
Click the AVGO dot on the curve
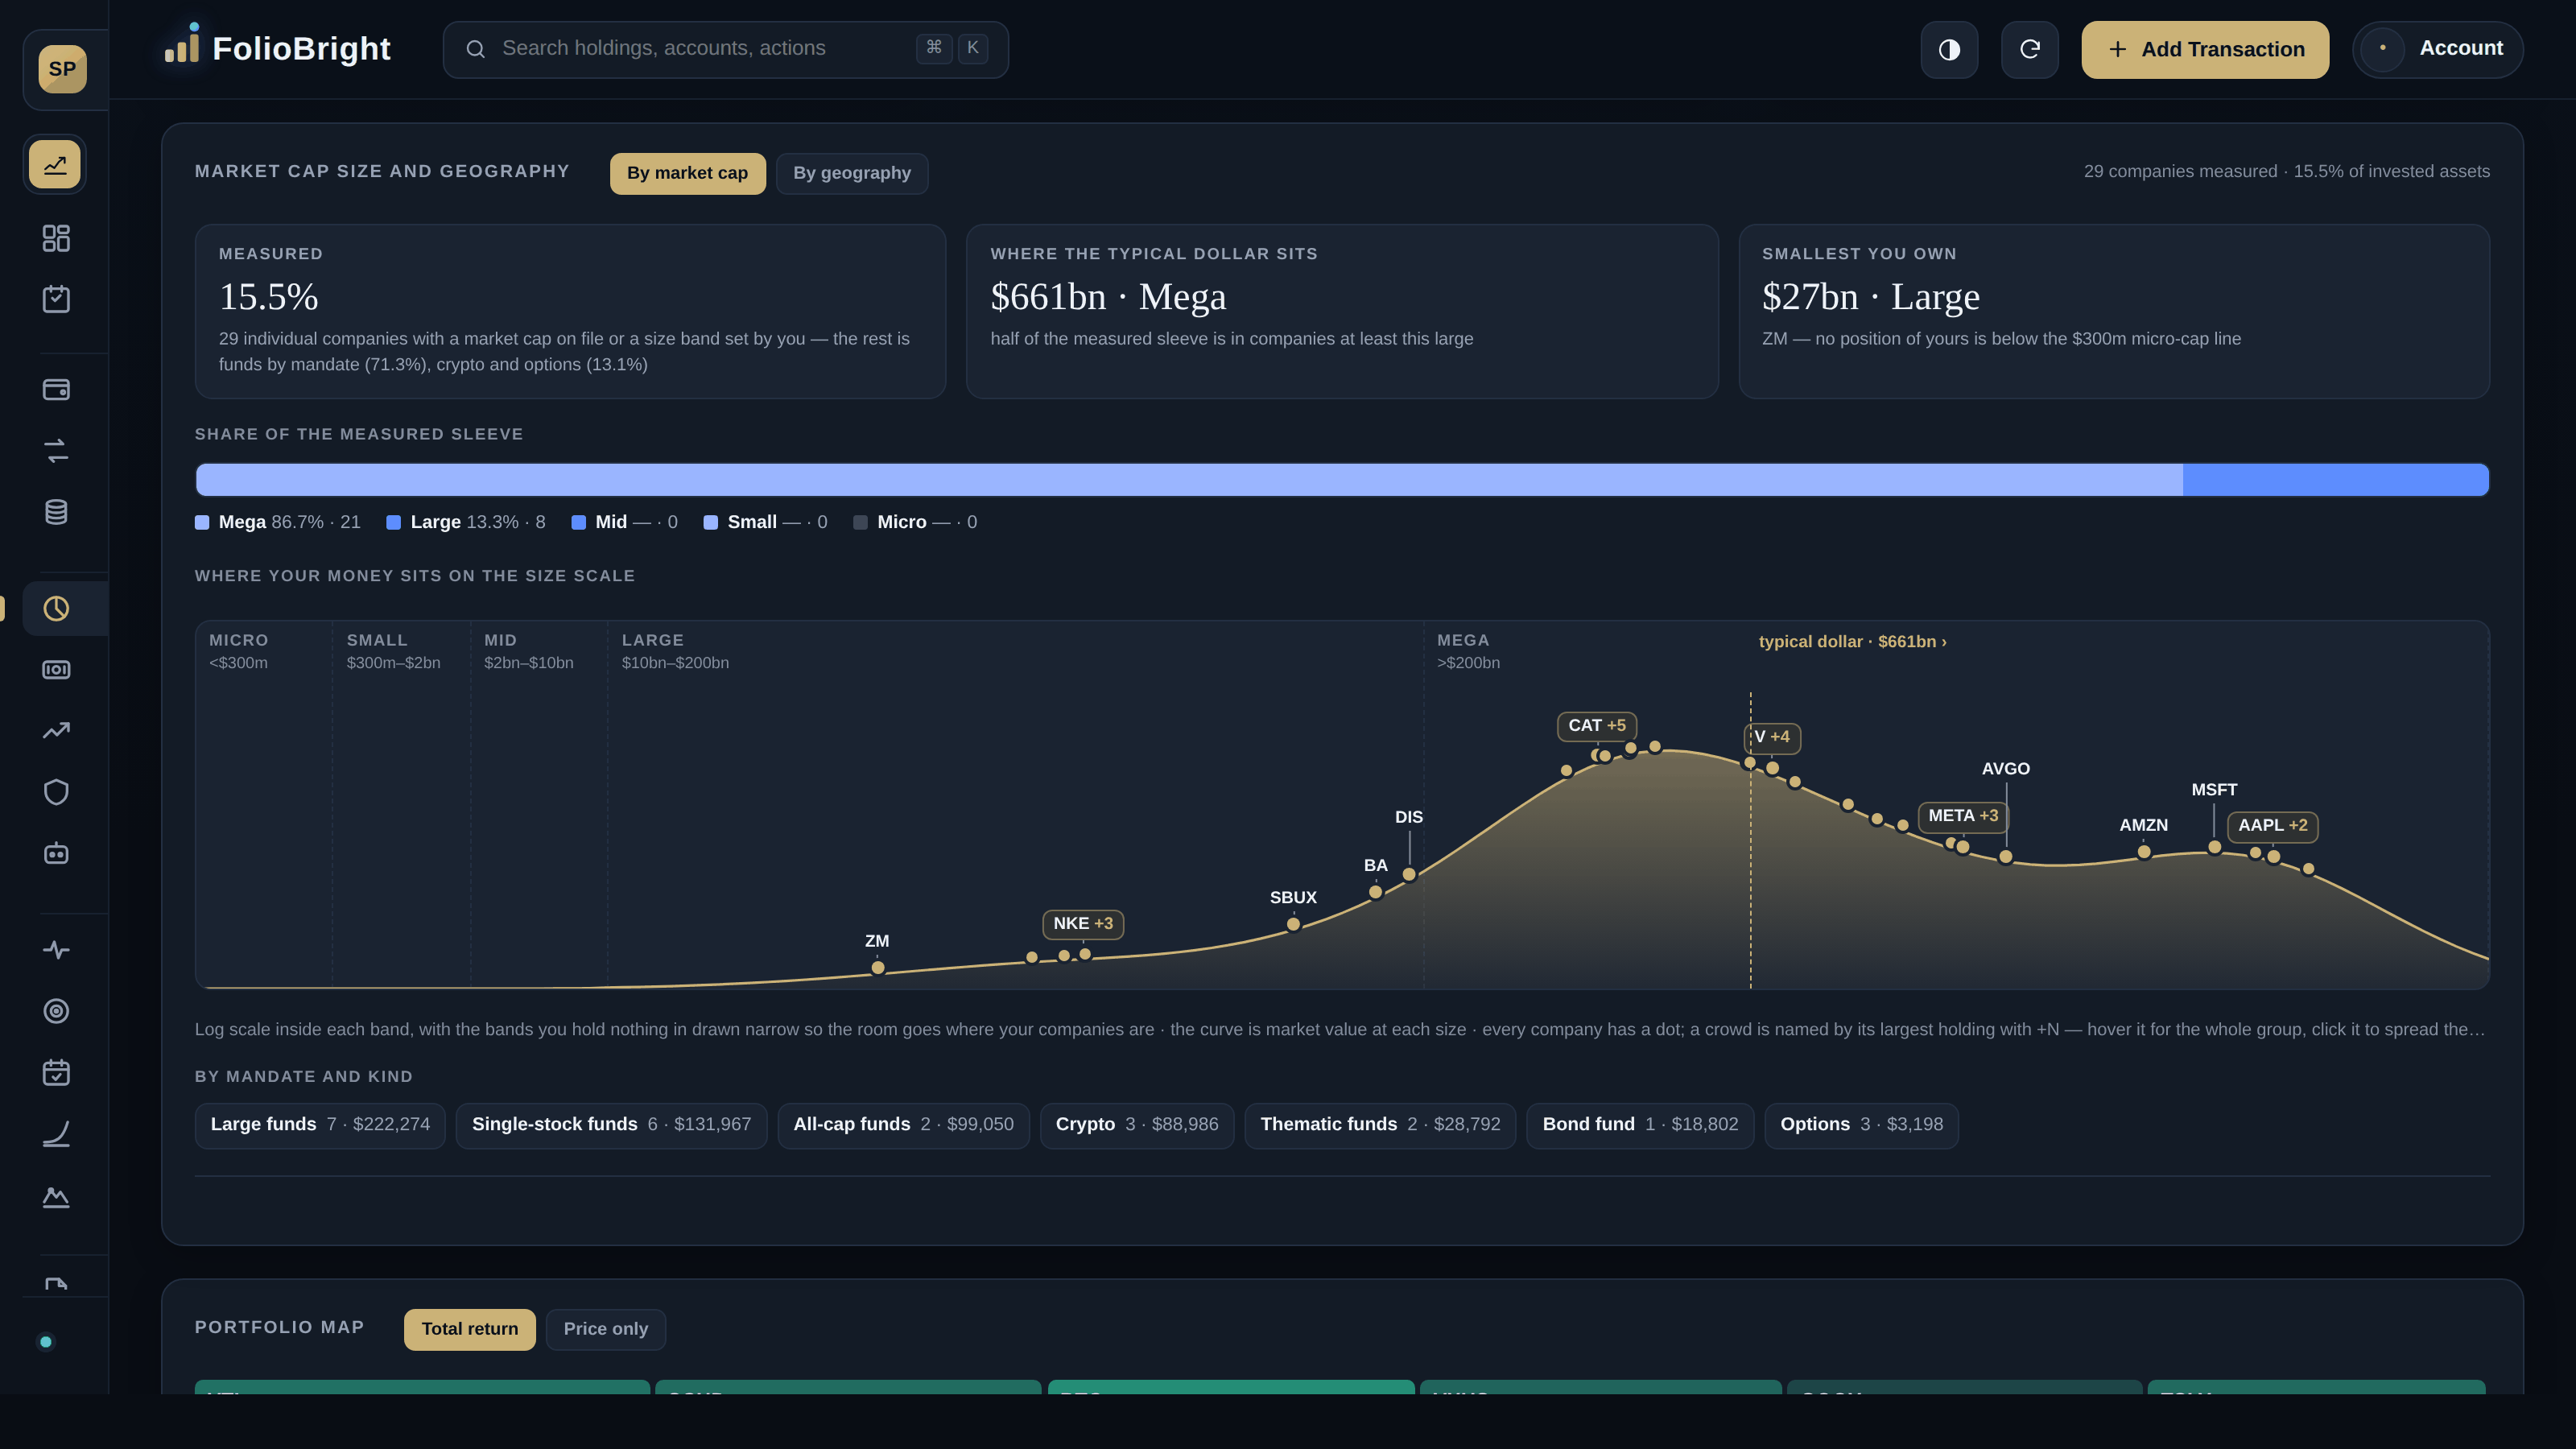[2005, 857]
